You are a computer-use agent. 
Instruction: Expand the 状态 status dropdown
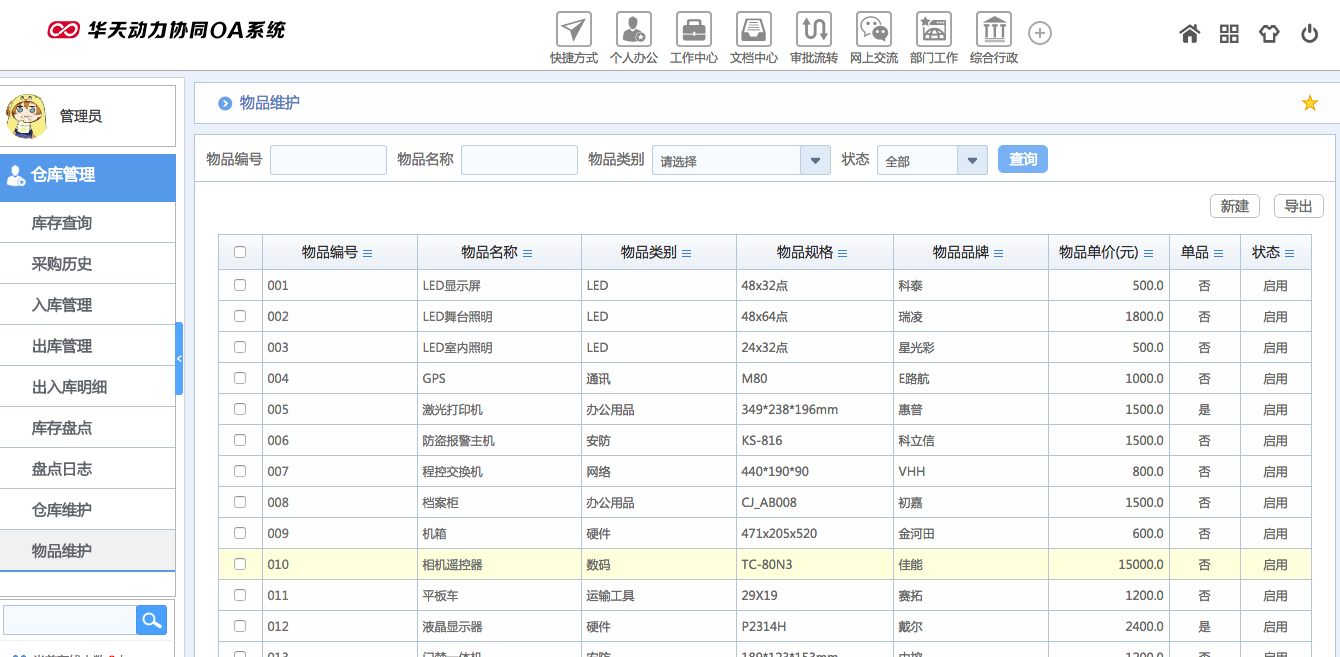click(972, 160)
